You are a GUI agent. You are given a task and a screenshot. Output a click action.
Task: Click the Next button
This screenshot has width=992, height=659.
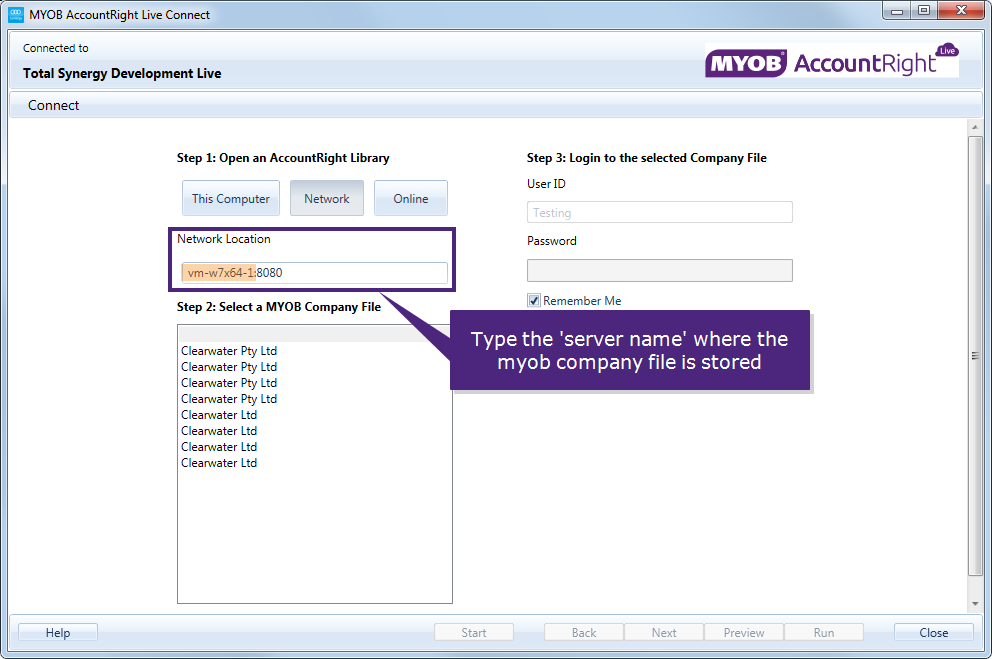(x=663, y=632)
